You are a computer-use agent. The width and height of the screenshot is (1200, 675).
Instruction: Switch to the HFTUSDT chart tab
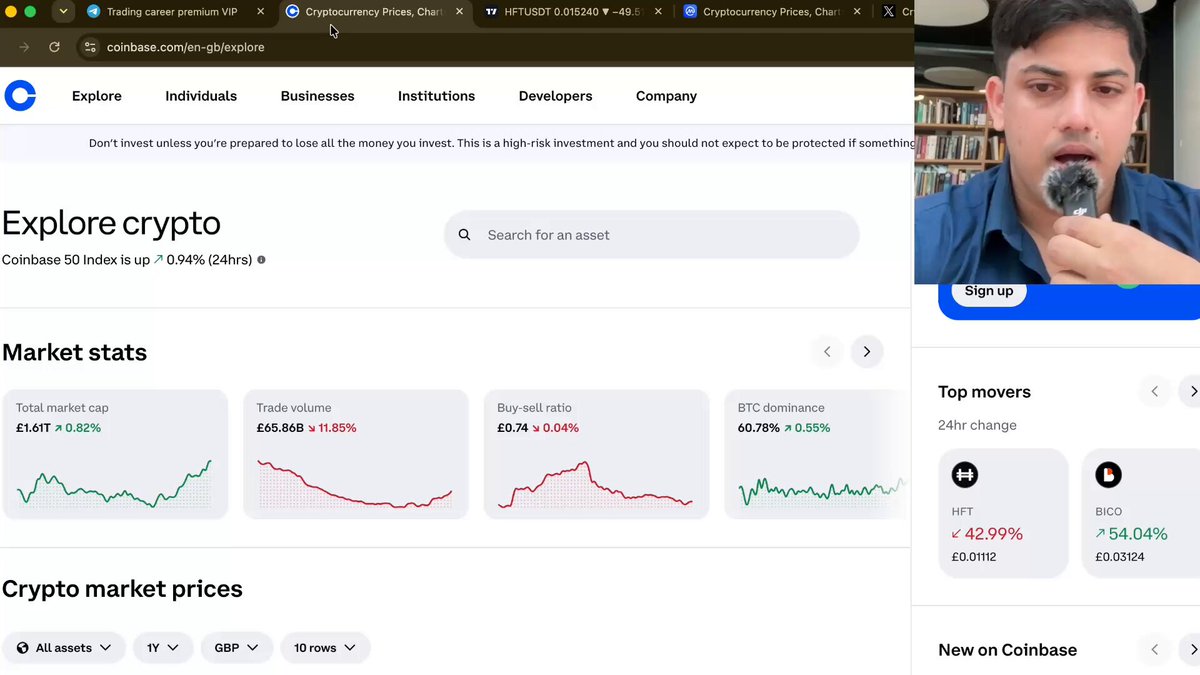pos(573,12)
